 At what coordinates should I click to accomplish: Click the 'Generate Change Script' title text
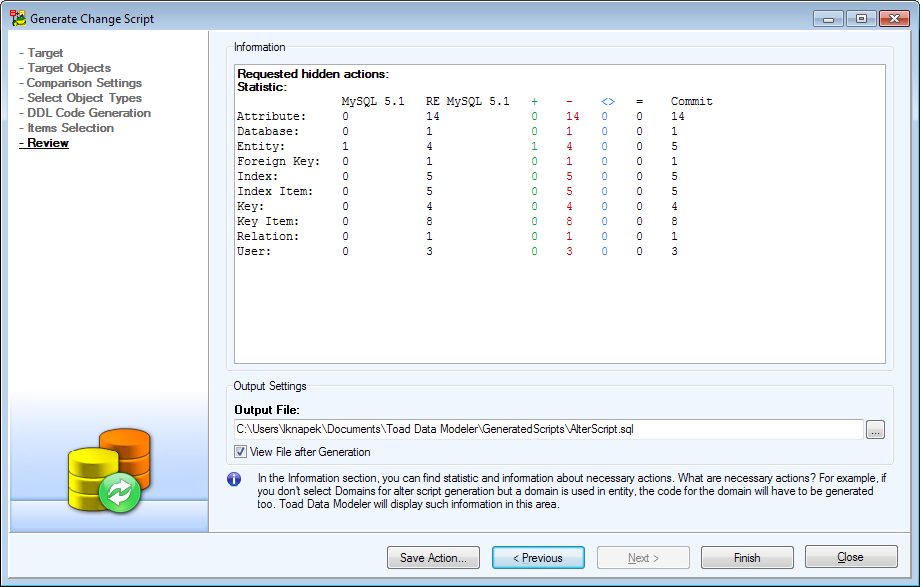tap(92, 19)
